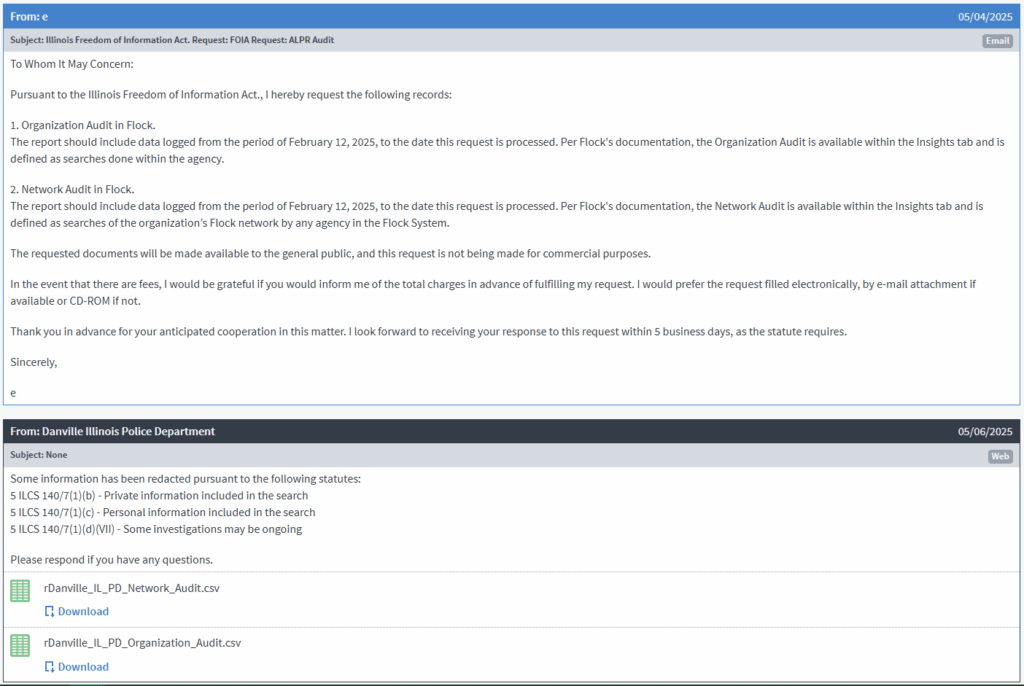Click '2. Network Audit in Flock.' text
Screen dimensions: 1024x686
click(x=72, y=189)
